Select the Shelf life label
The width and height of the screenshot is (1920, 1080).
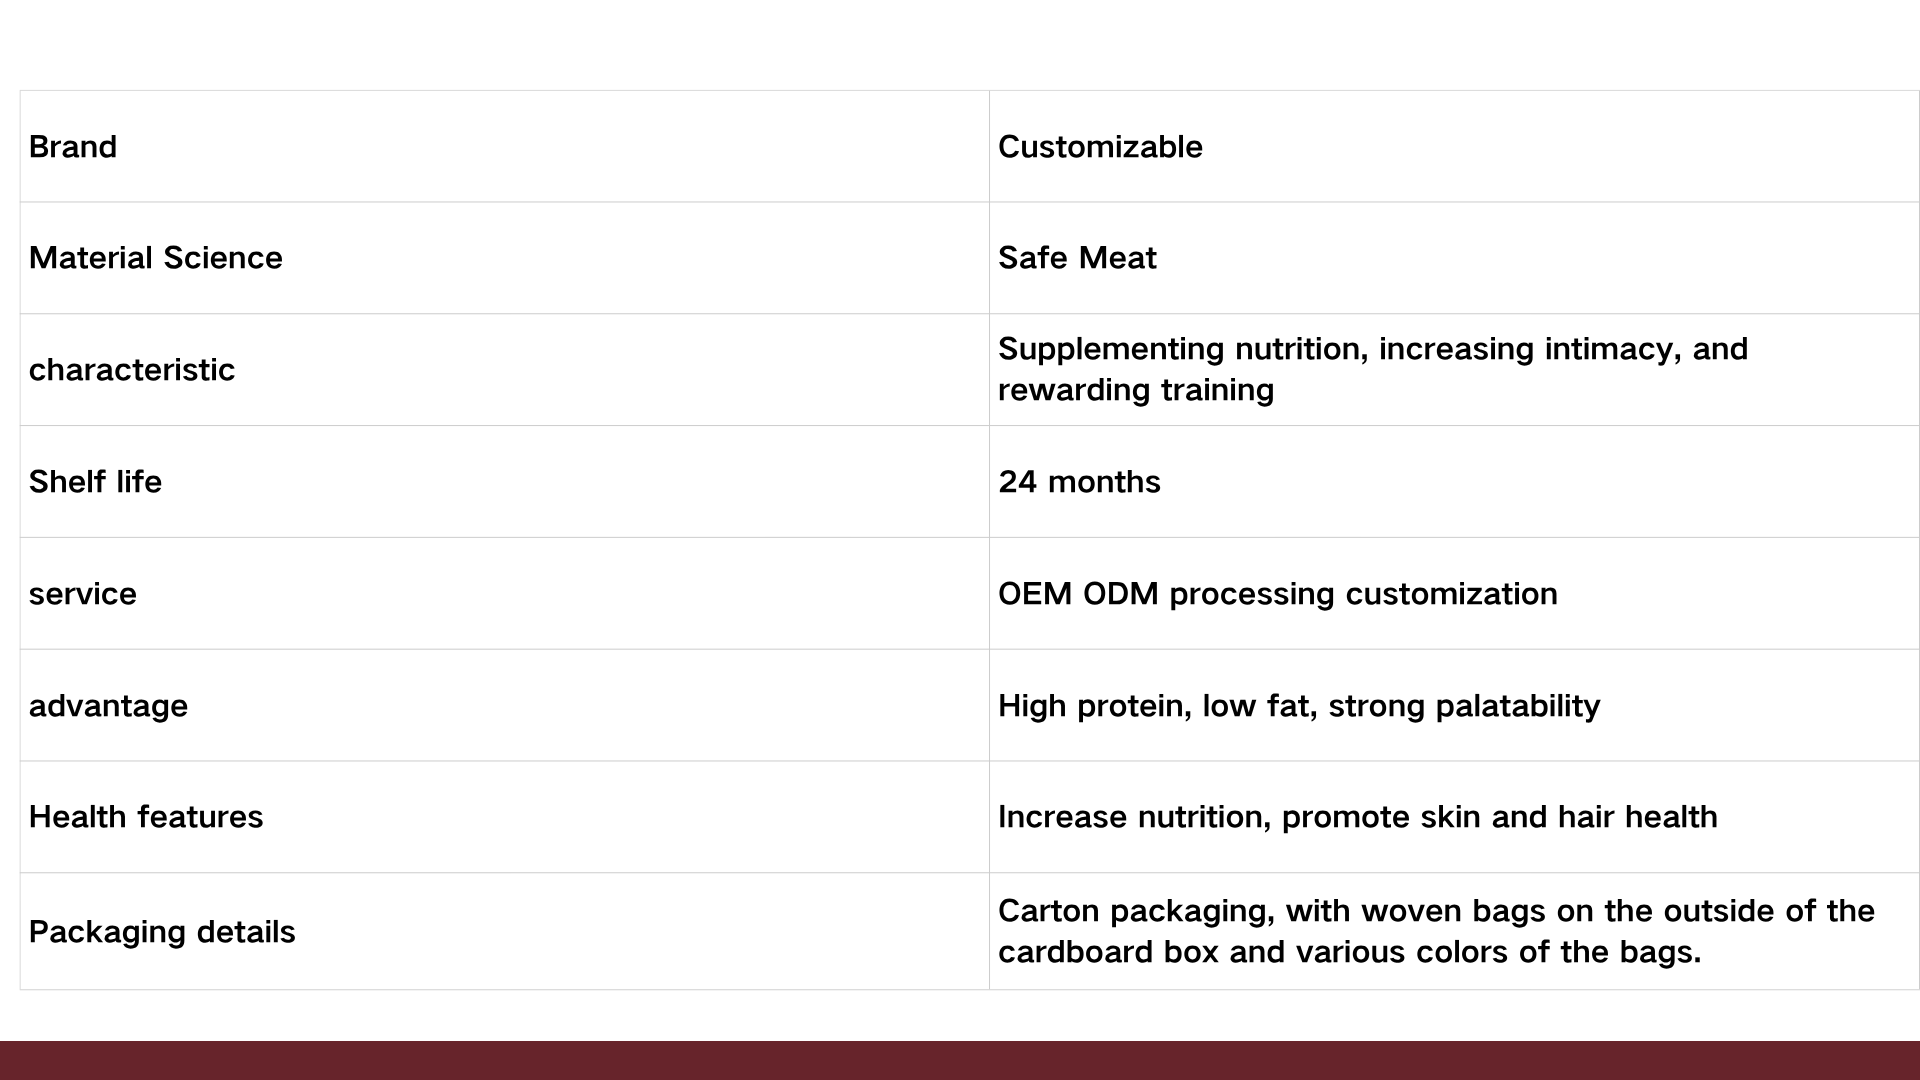point(95,482)
